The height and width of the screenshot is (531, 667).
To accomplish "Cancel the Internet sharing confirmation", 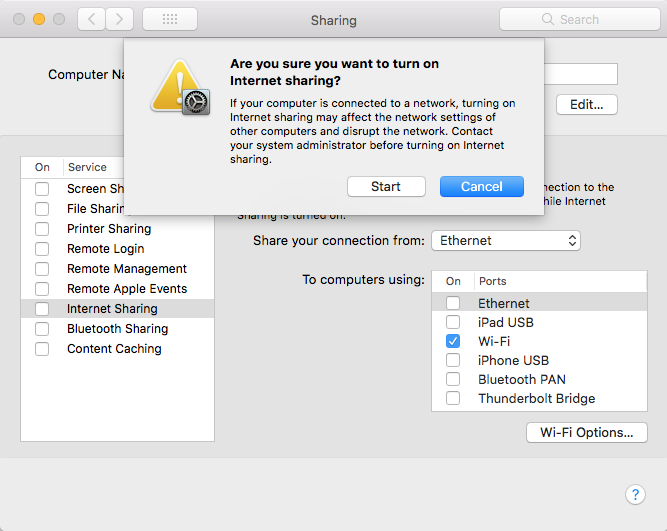I will [481, 187].
